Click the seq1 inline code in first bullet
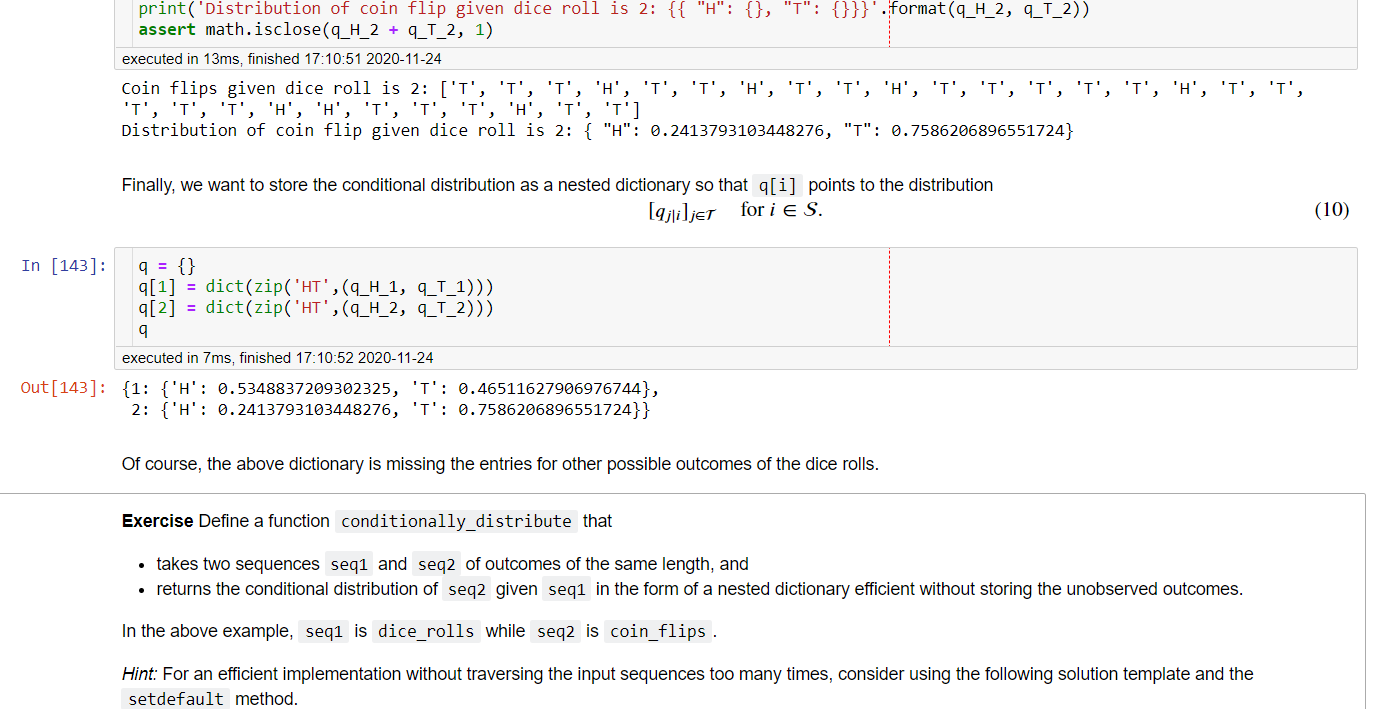Screen dimensions: 1379x709 click(x=348, y=564)
